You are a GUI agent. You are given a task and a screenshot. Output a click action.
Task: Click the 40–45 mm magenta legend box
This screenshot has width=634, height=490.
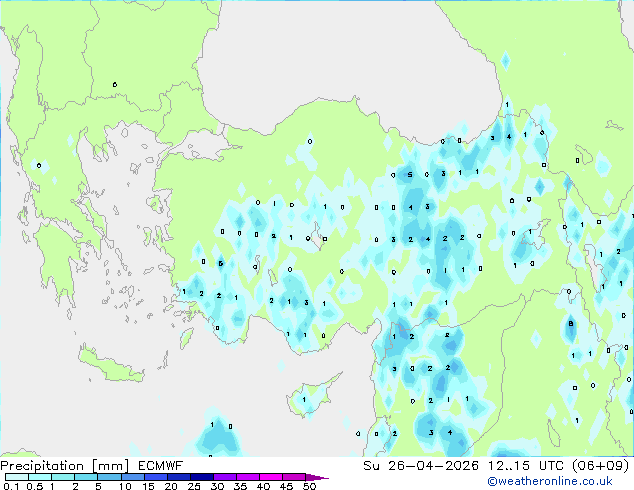click(x=271, y=477)
